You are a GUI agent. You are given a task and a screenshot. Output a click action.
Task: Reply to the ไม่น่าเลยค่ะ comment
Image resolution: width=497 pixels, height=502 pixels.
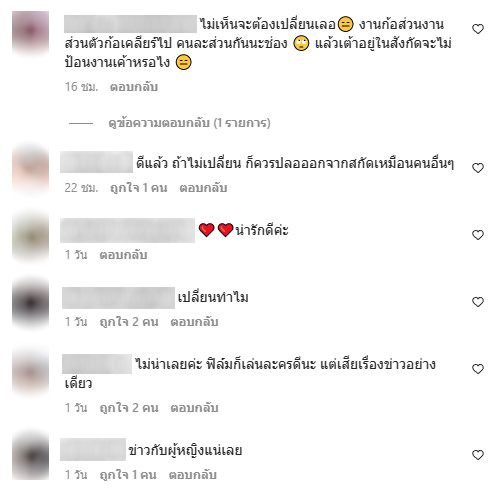194,408
